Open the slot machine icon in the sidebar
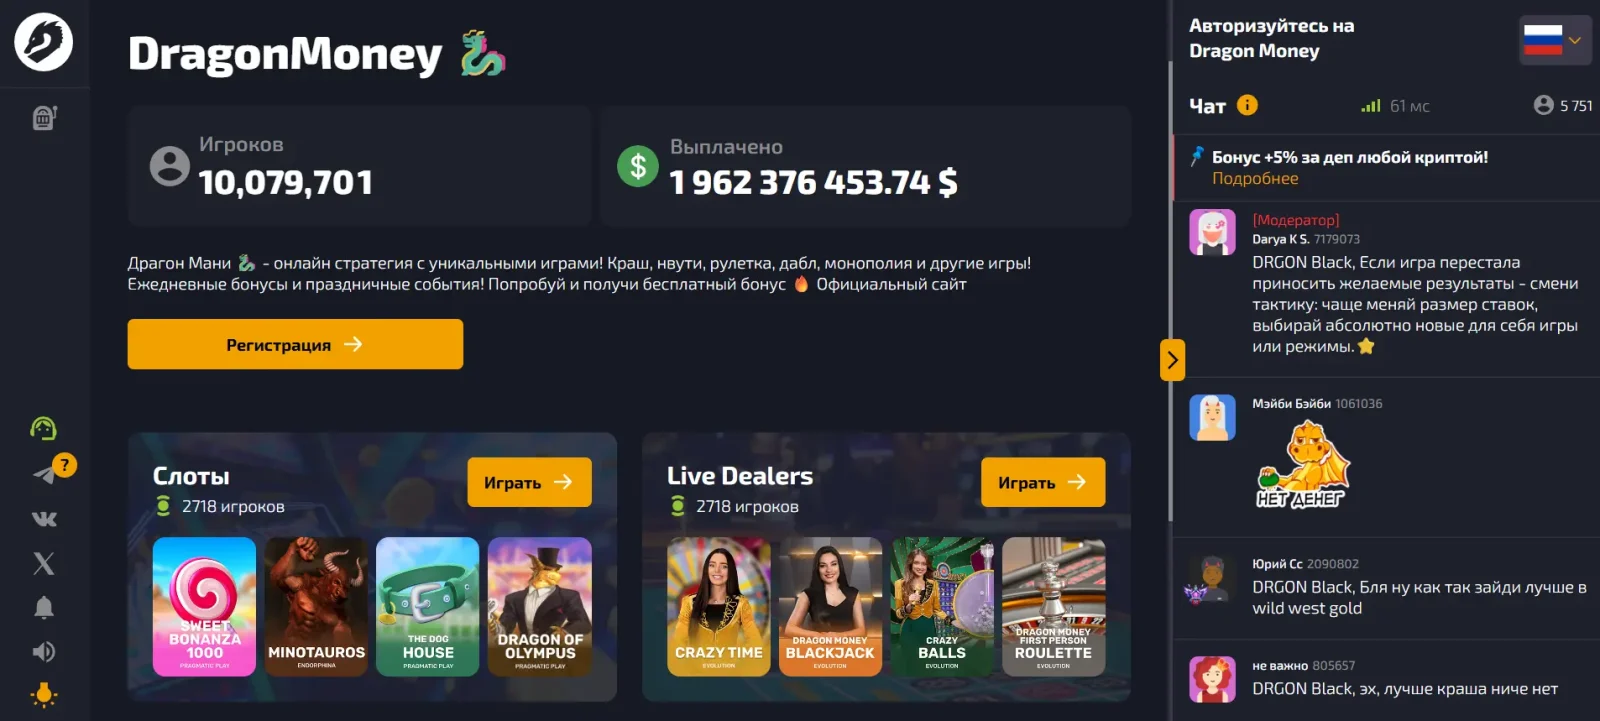The image size is (1600, 721). (x=44, y=118)
